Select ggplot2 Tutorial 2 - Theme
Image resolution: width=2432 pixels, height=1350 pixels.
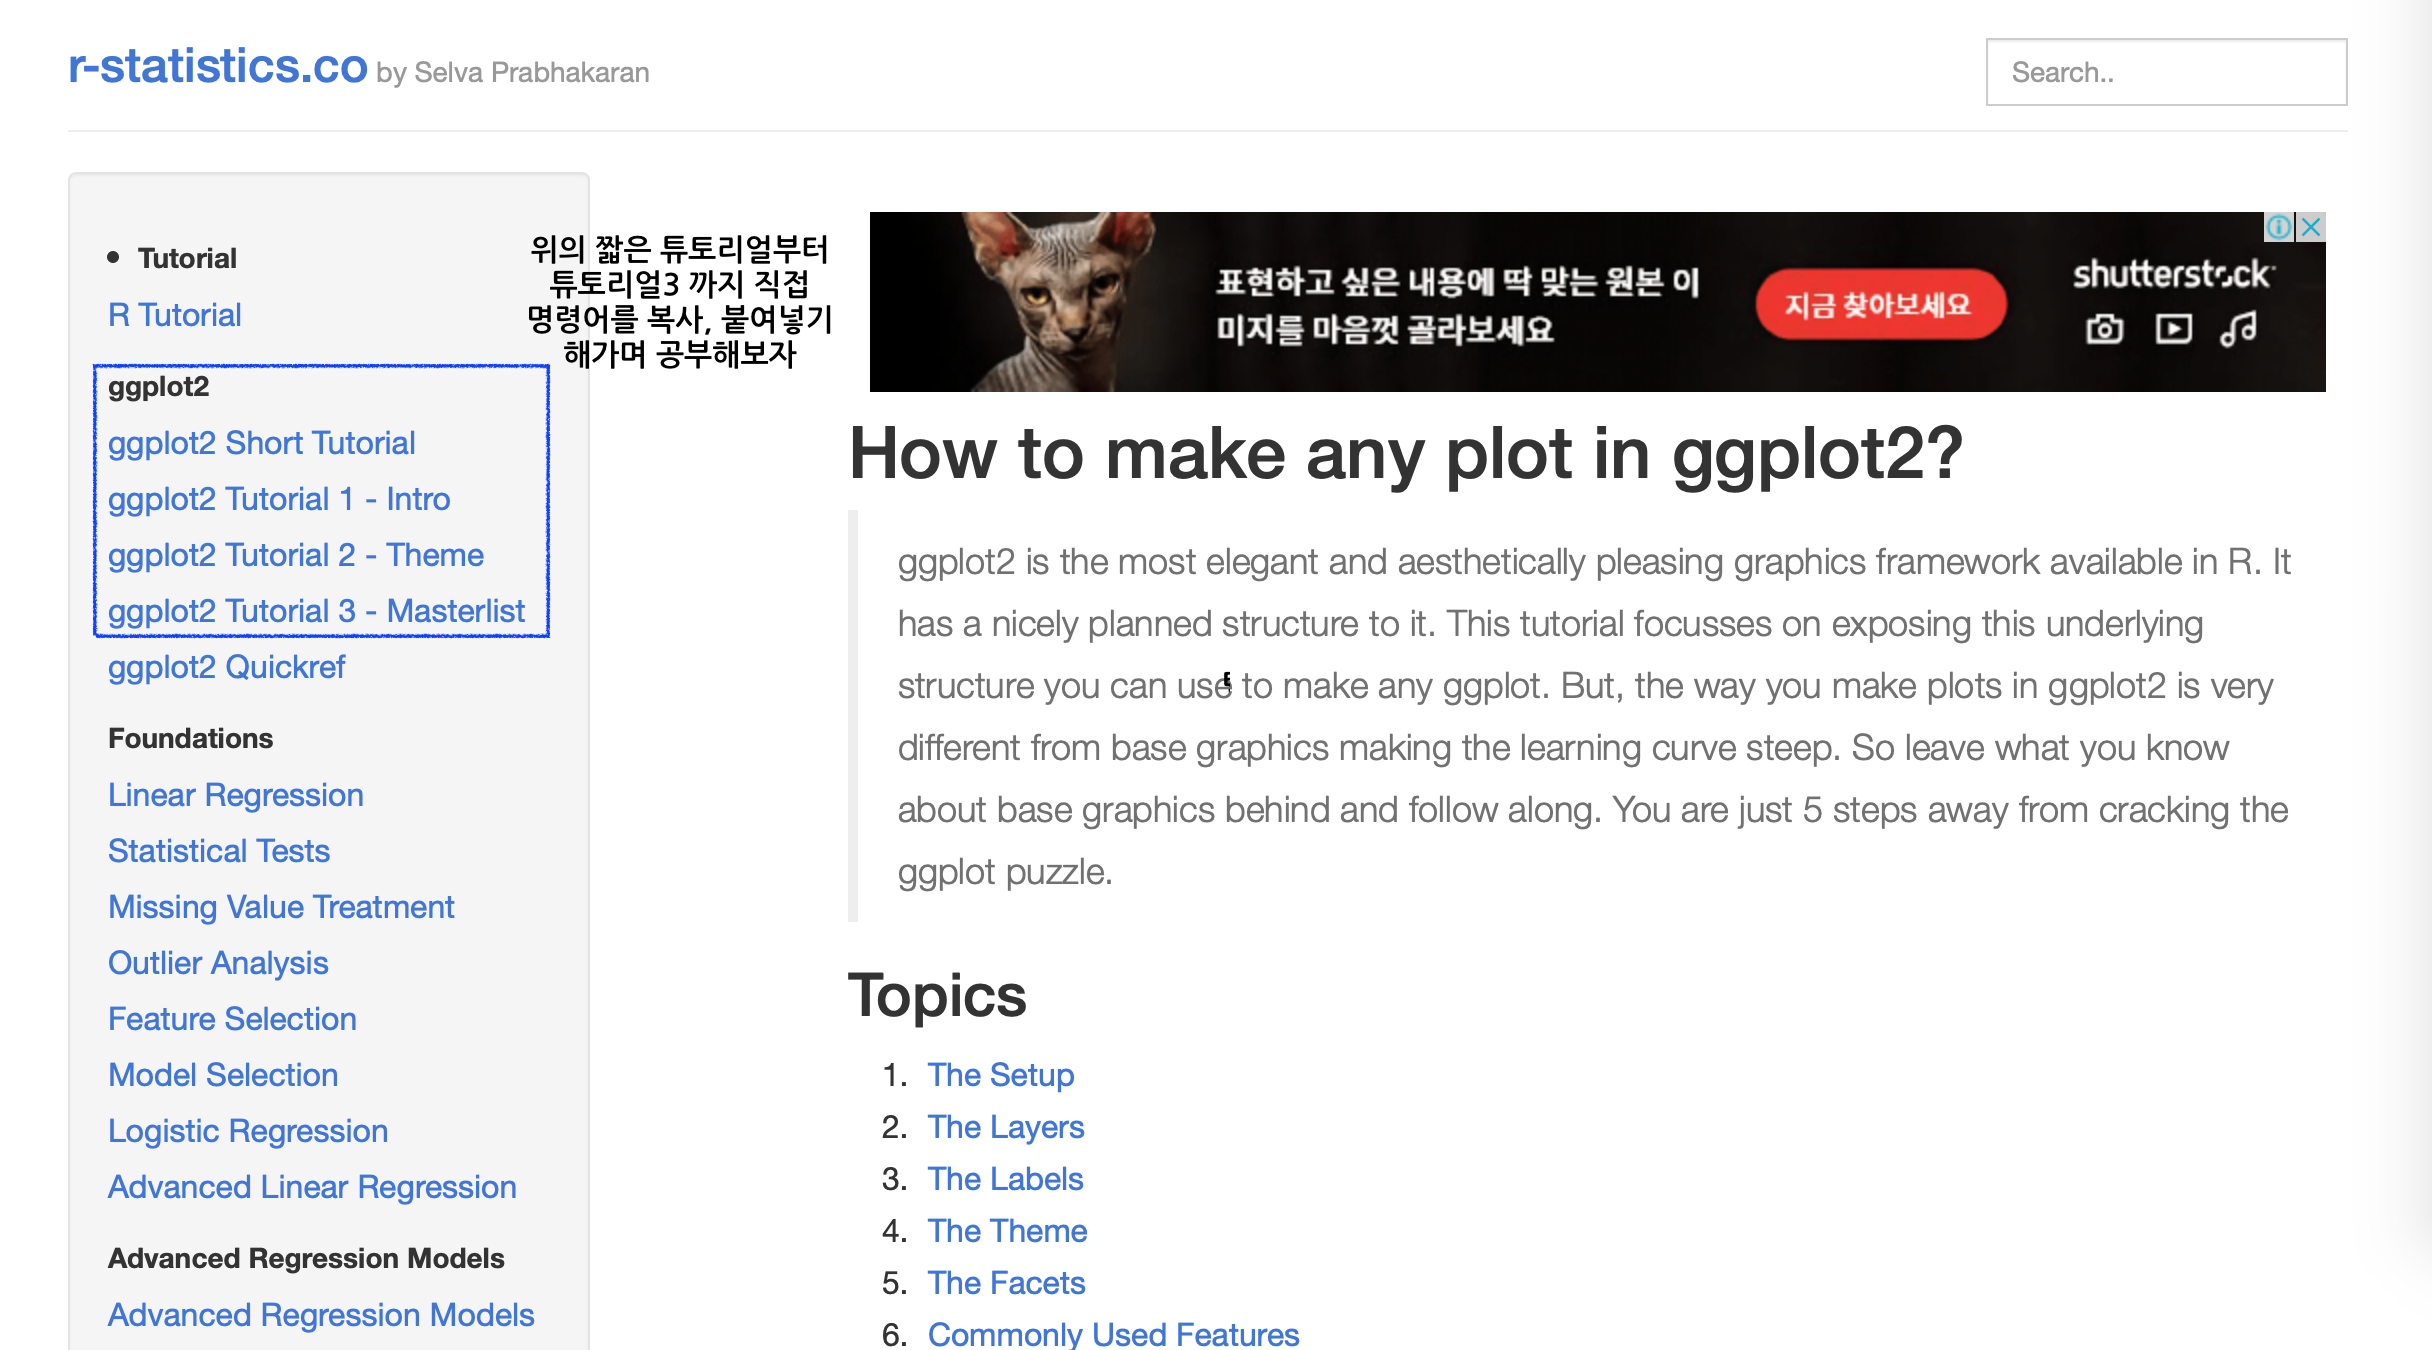pos(295,555)
